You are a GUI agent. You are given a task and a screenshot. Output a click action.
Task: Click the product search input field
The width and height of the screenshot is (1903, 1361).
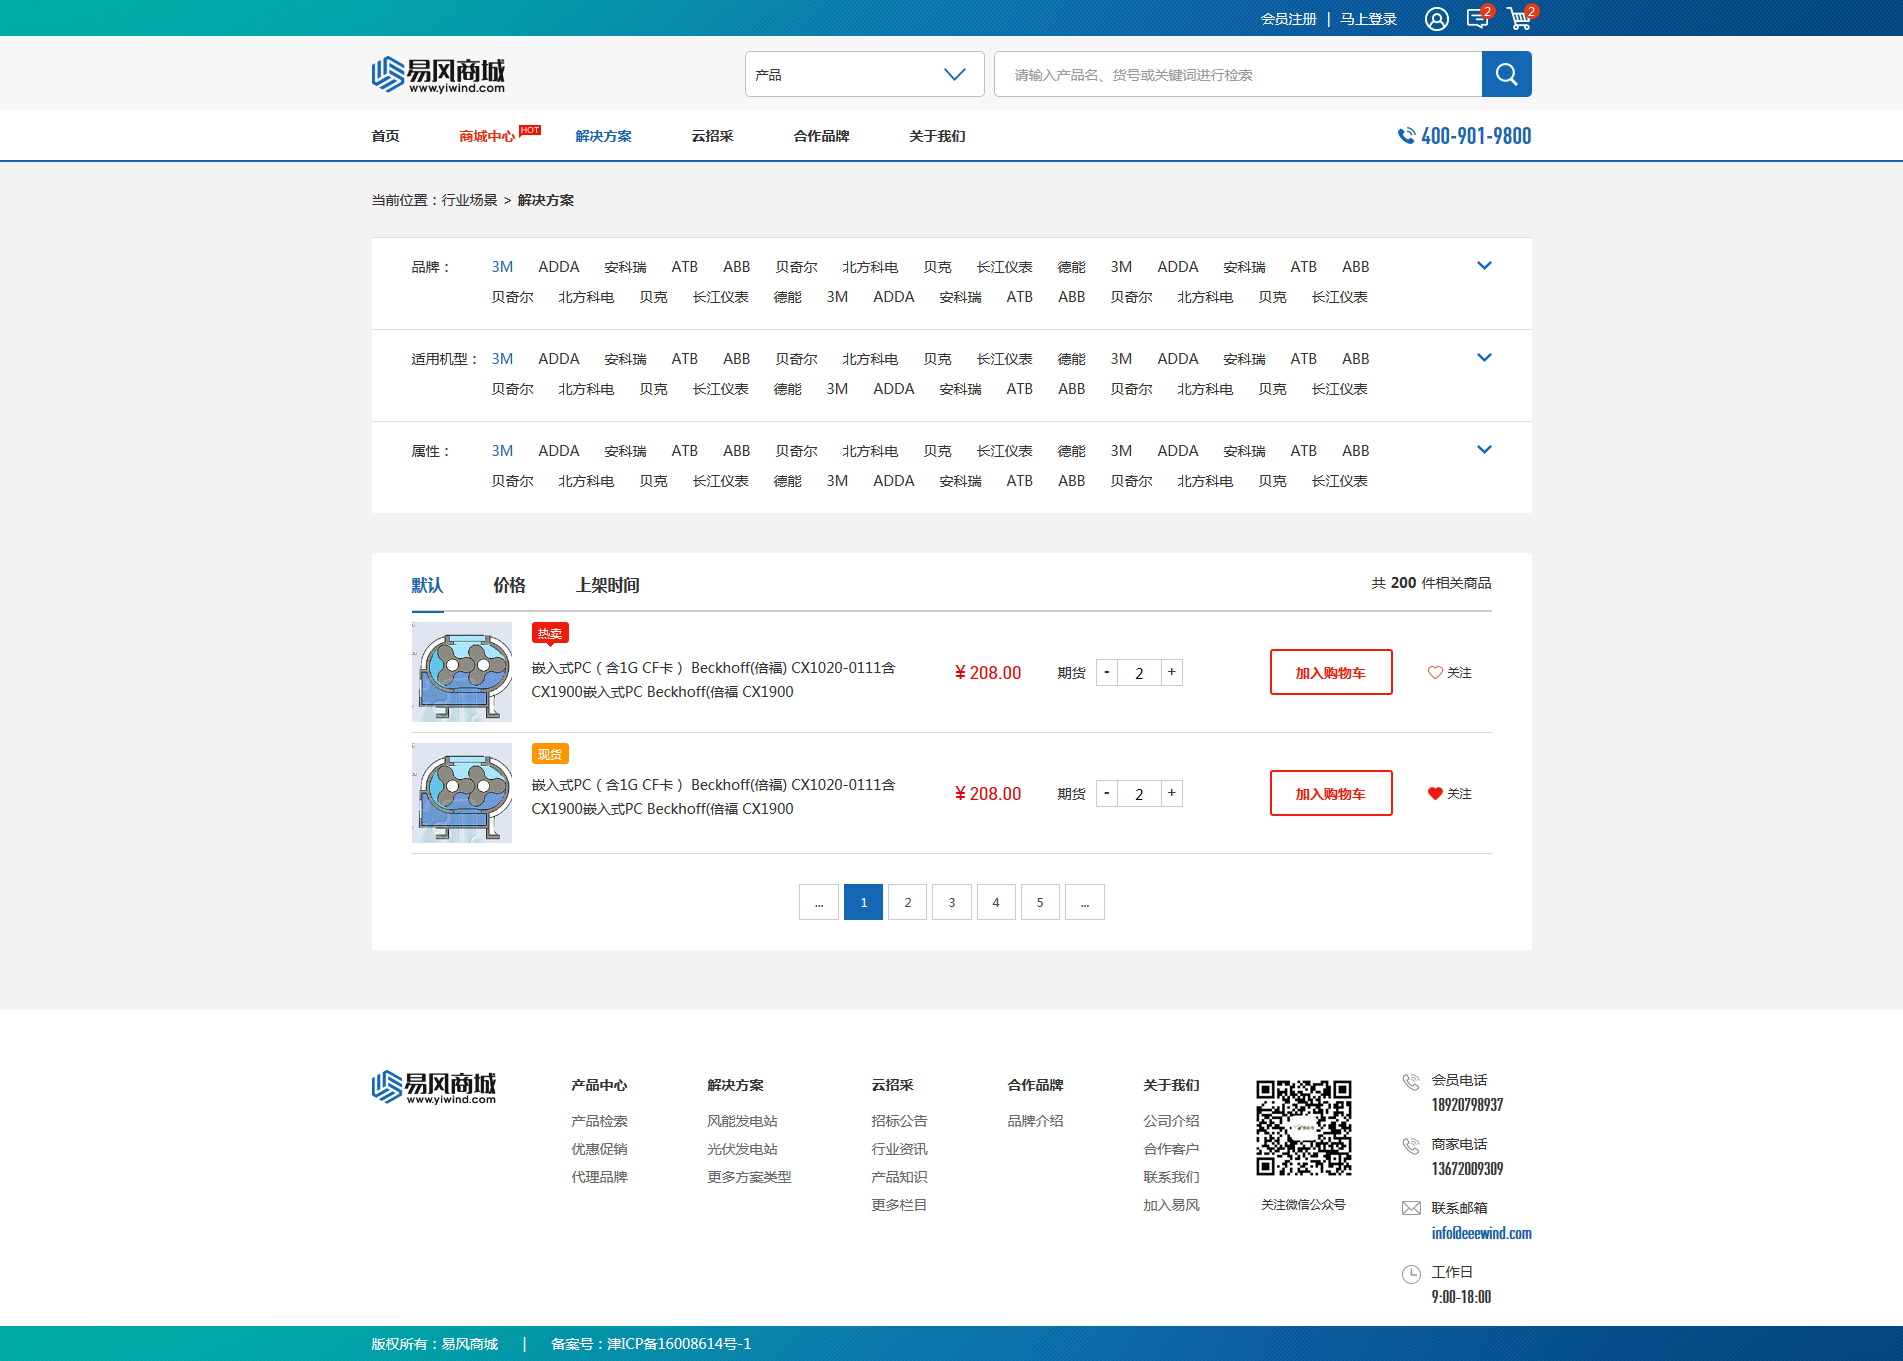pyautogui.click(x=1237, y=75)
